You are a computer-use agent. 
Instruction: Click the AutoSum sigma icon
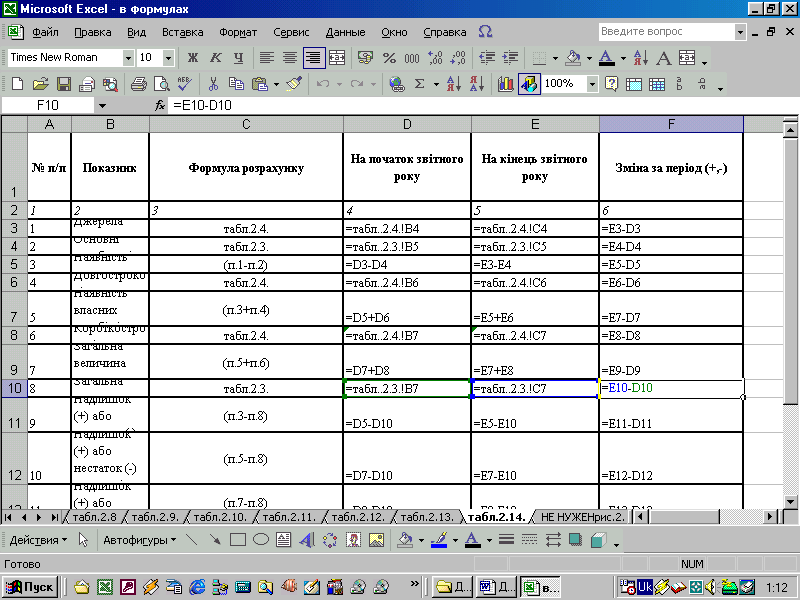pos(420,84)
